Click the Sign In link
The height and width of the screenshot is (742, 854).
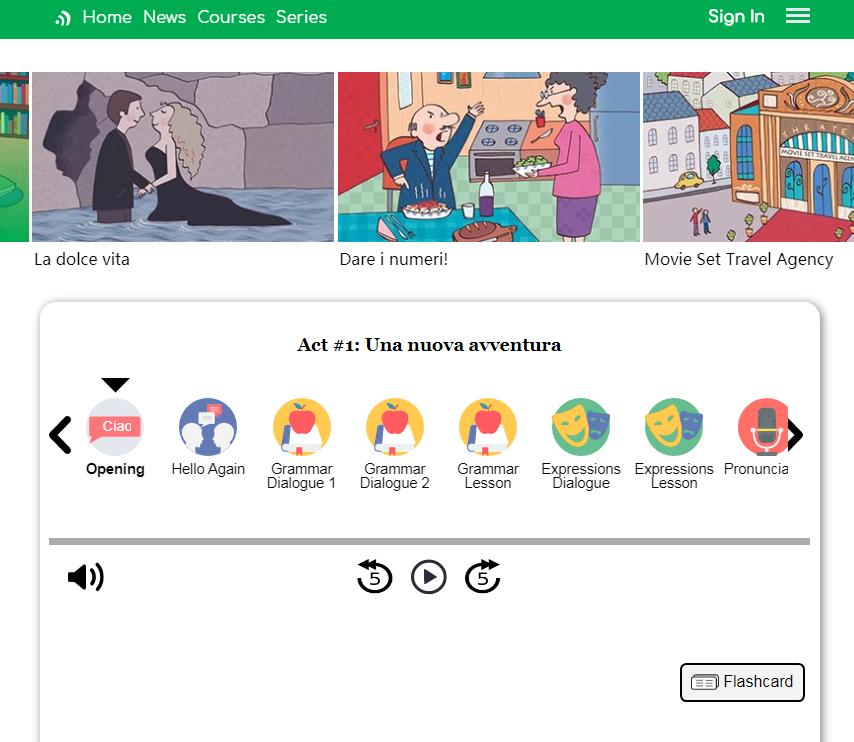pyautogui.click(x=736, y=17)
